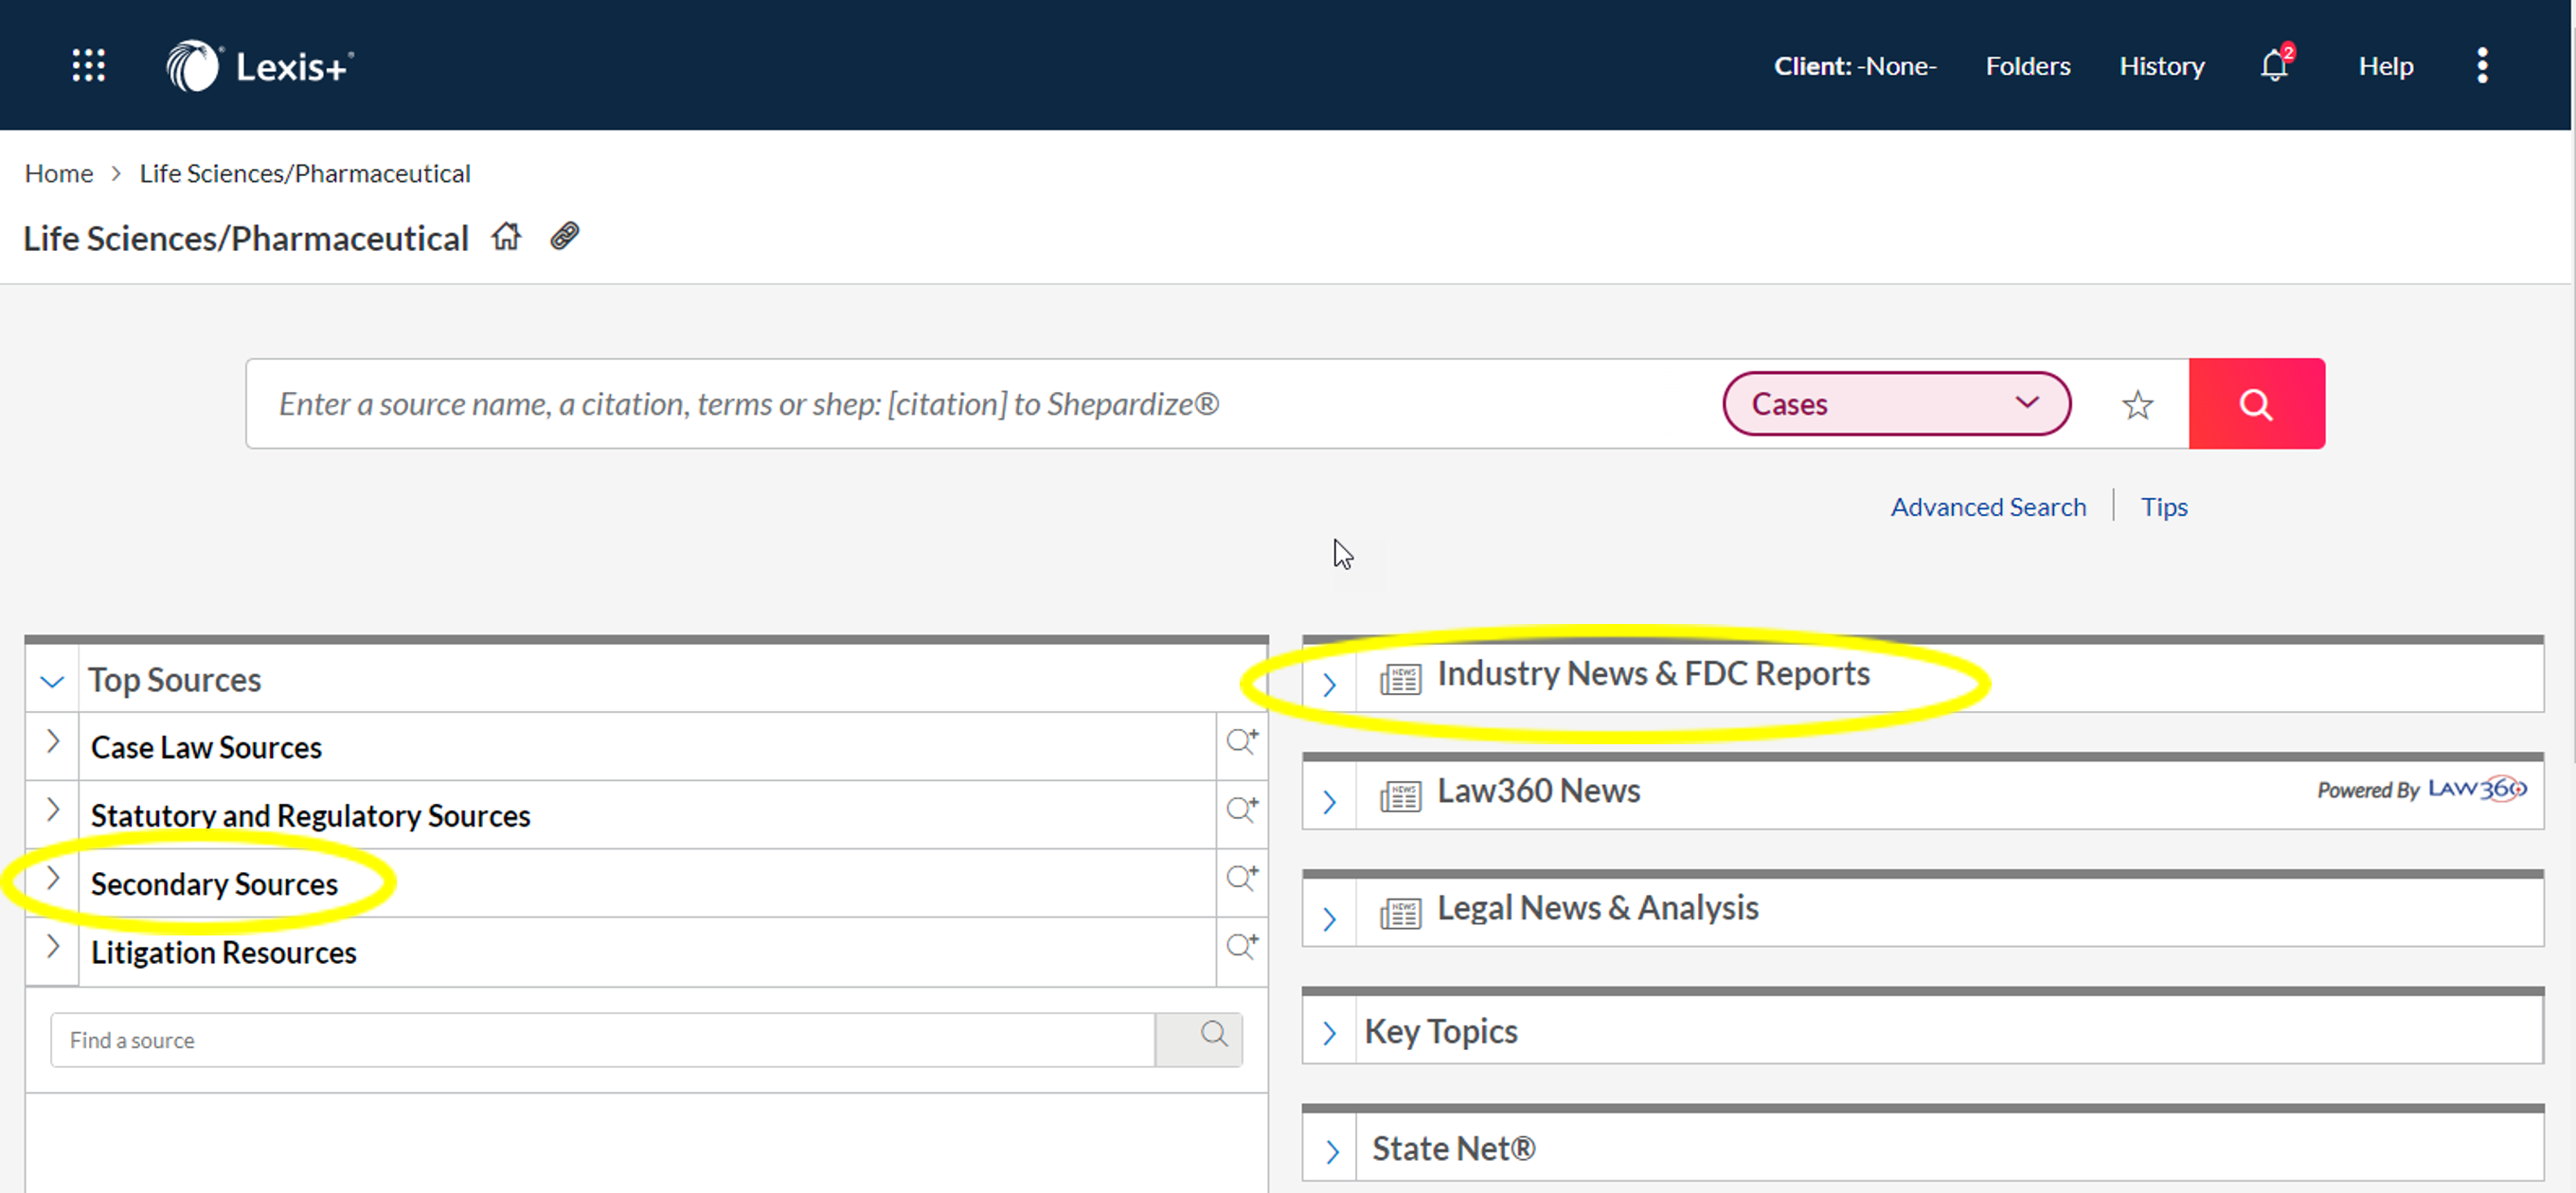Screen dimensions: 2576x1193
Task: Expand Industry News & FDC Reports
Action: (x=1330, y=685)
